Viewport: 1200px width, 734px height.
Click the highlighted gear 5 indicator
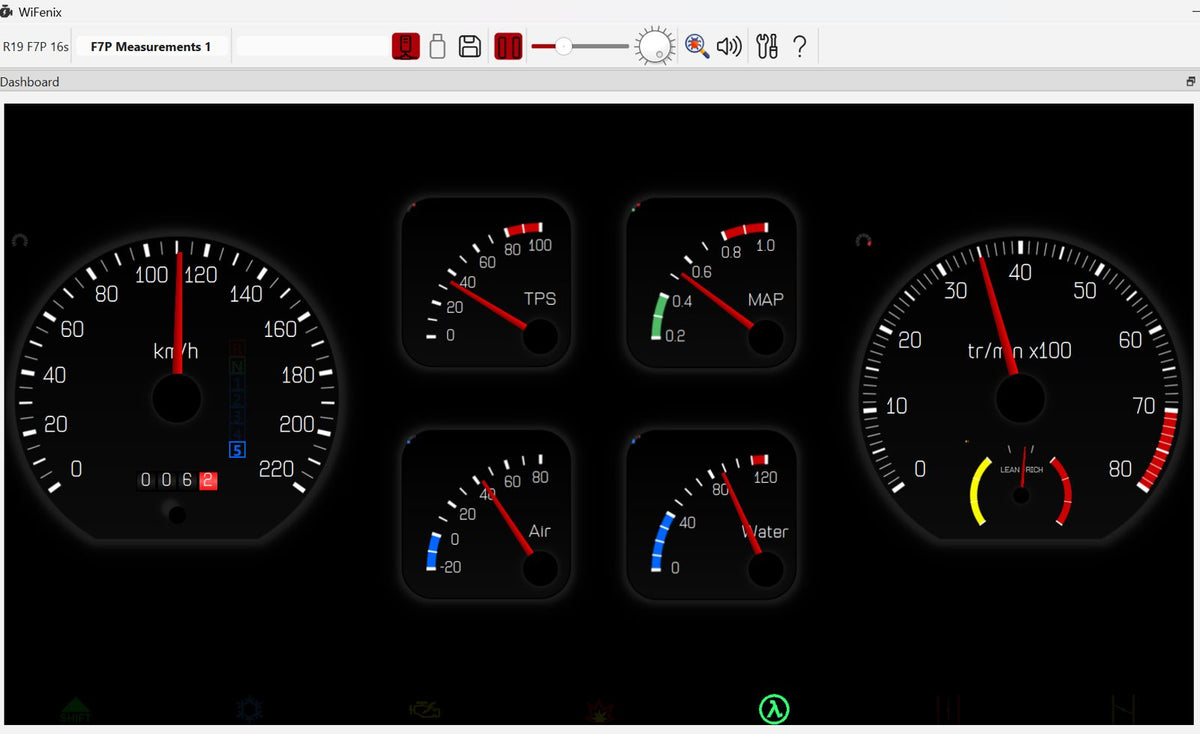pos(237,450)
